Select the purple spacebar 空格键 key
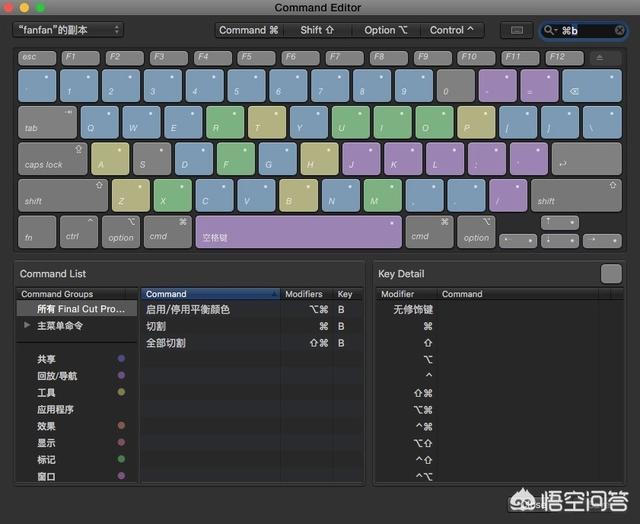 tap(298, 232)
